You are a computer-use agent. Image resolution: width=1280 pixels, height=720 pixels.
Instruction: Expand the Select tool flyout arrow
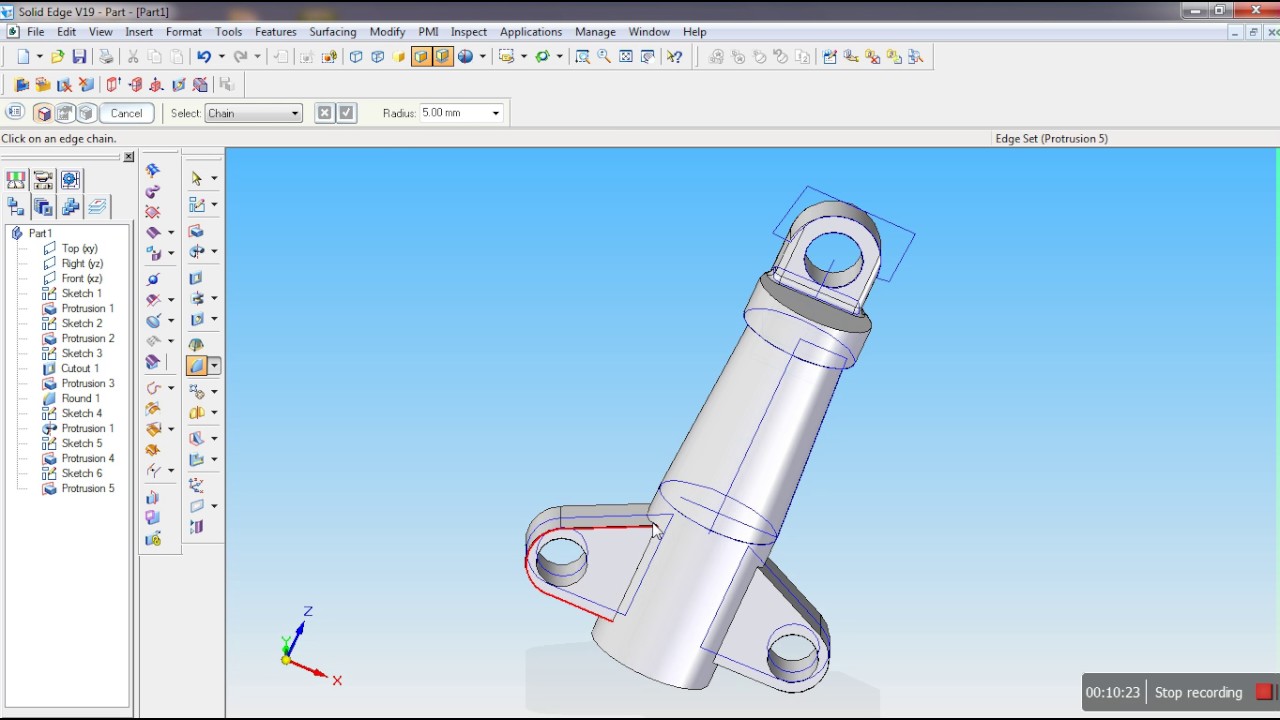[214, 178]
